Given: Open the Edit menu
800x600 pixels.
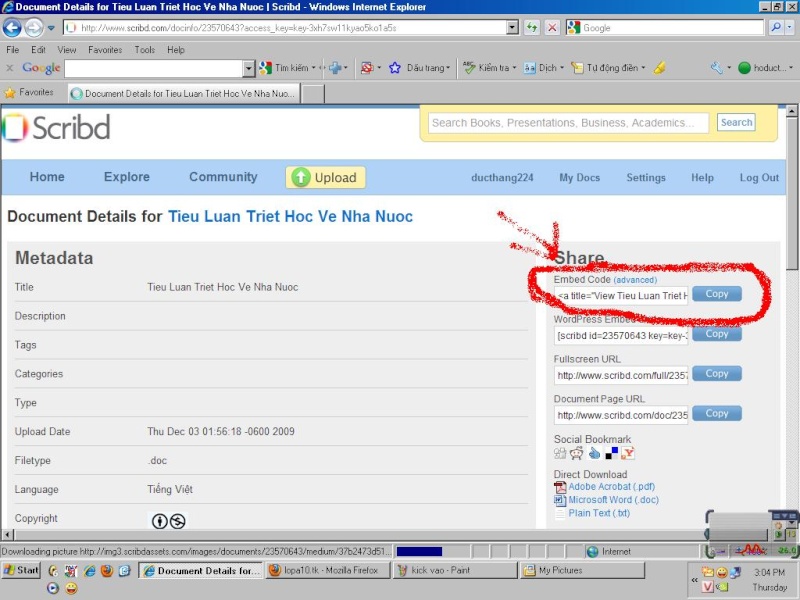Looking at the screenshot, I should 38,49.
